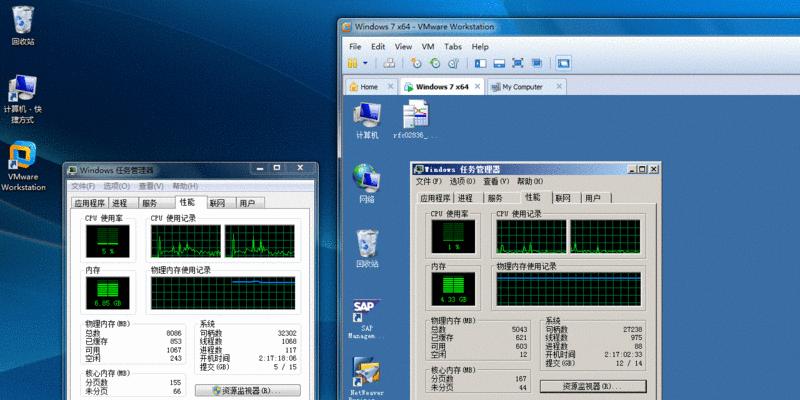
Task: Click guest 内存 meter showing 4.33 GB
Action: point(454,289)
